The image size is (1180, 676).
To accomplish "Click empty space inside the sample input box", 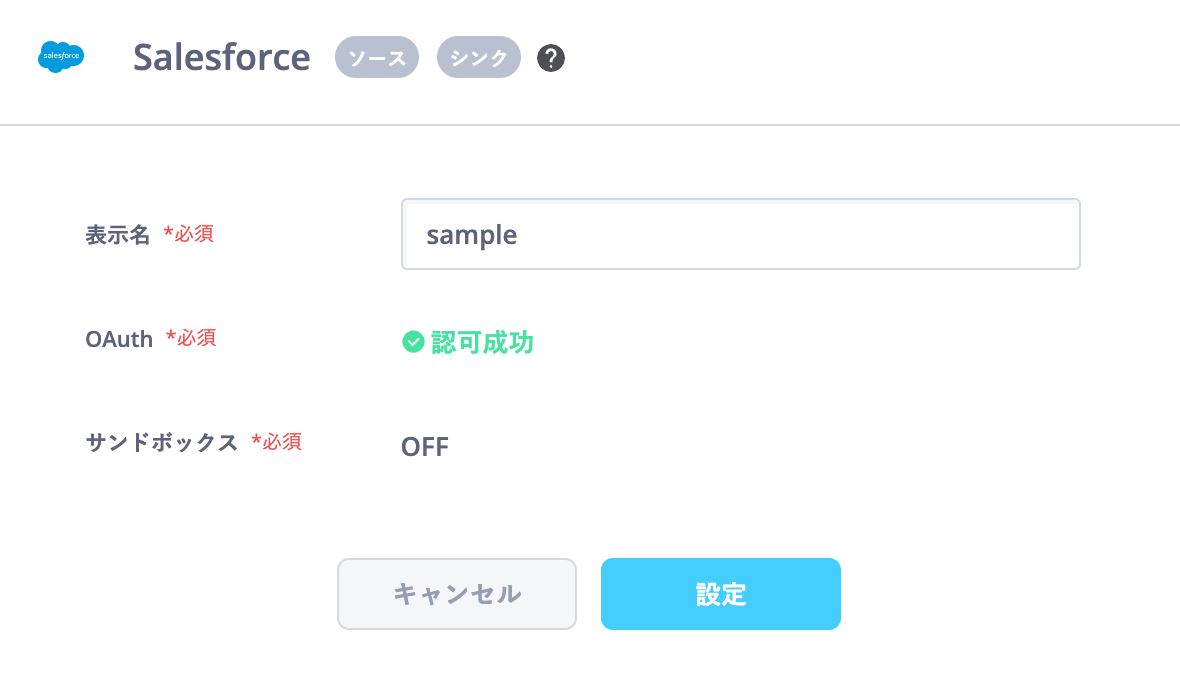I will 798,234.
